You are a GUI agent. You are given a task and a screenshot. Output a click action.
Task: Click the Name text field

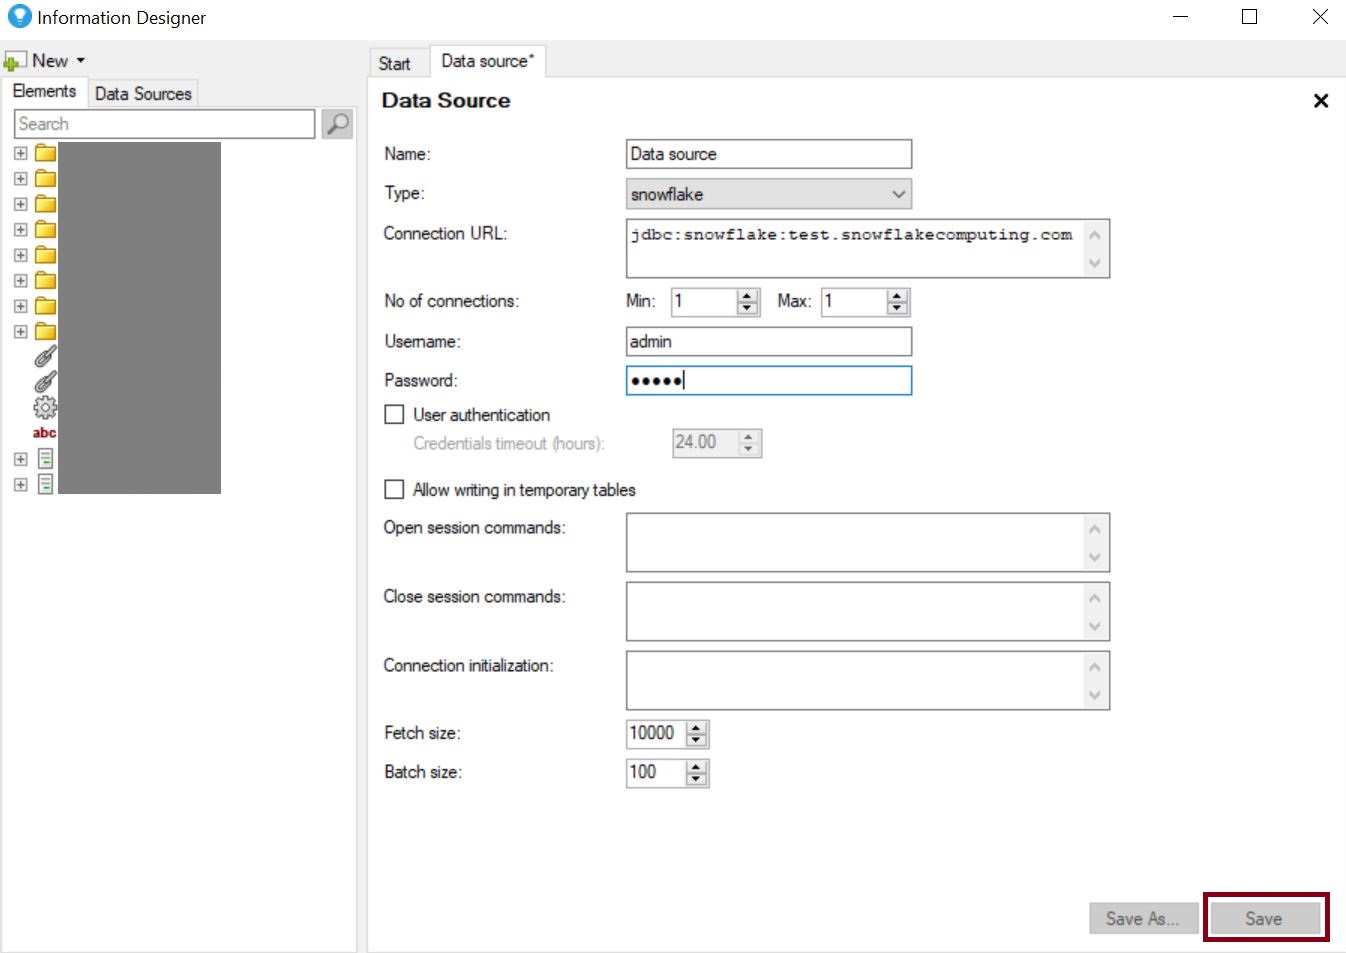tap(769, 154)
